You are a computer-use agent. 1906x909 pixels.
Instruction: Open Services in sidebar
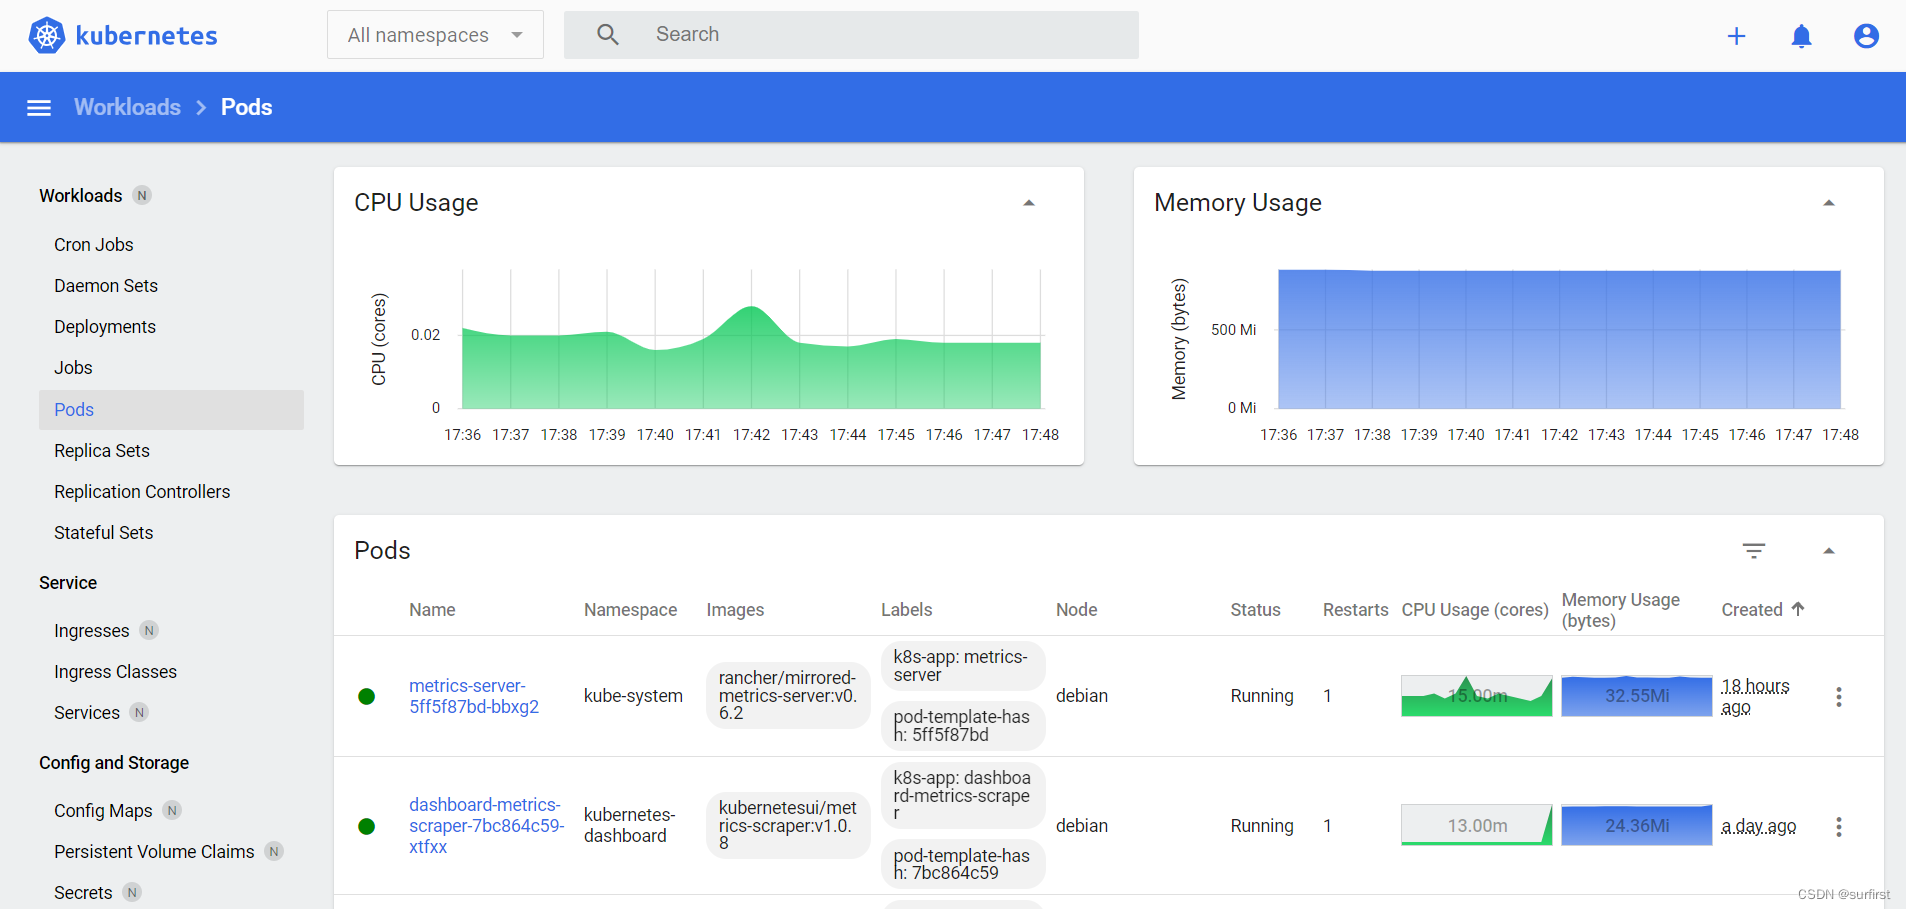pos(87,713)
